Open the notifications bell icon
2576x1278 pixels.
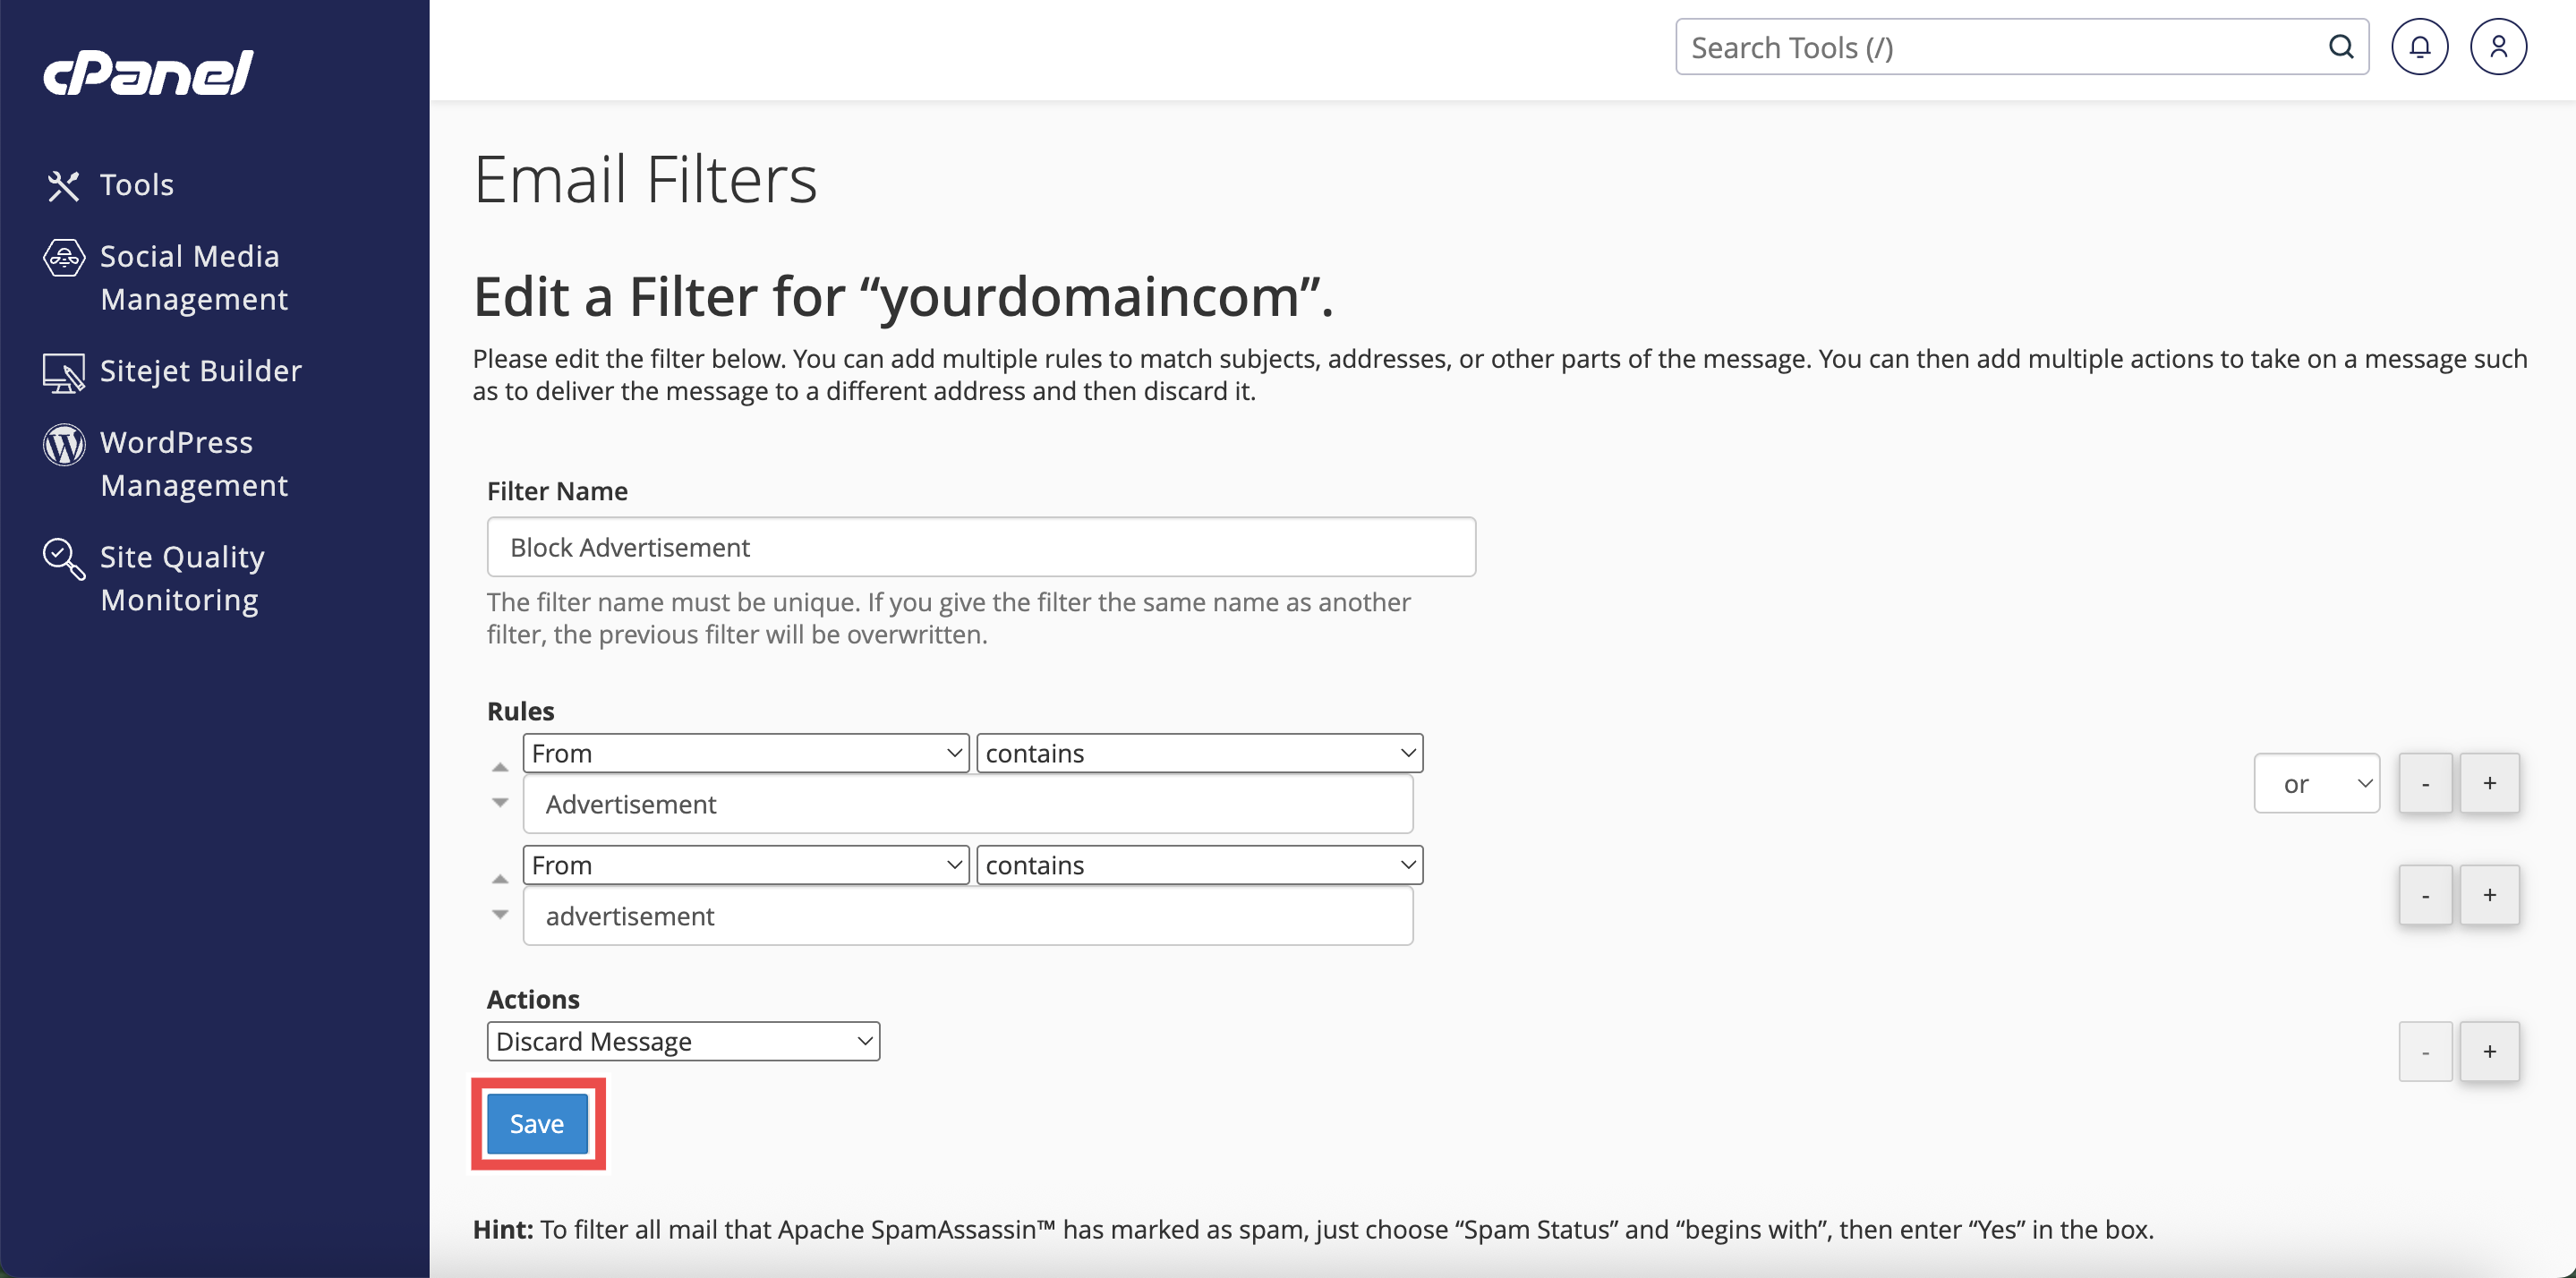(2418, 47)
